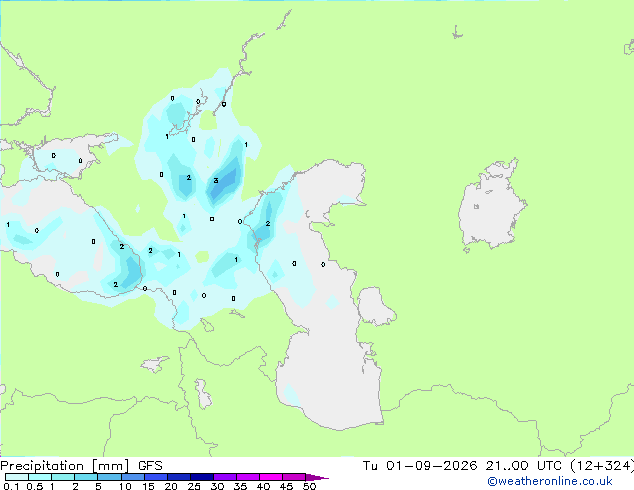Click the 20 legend label
The width and height of the screenshot is (634, 490).
tap(171, 486)
